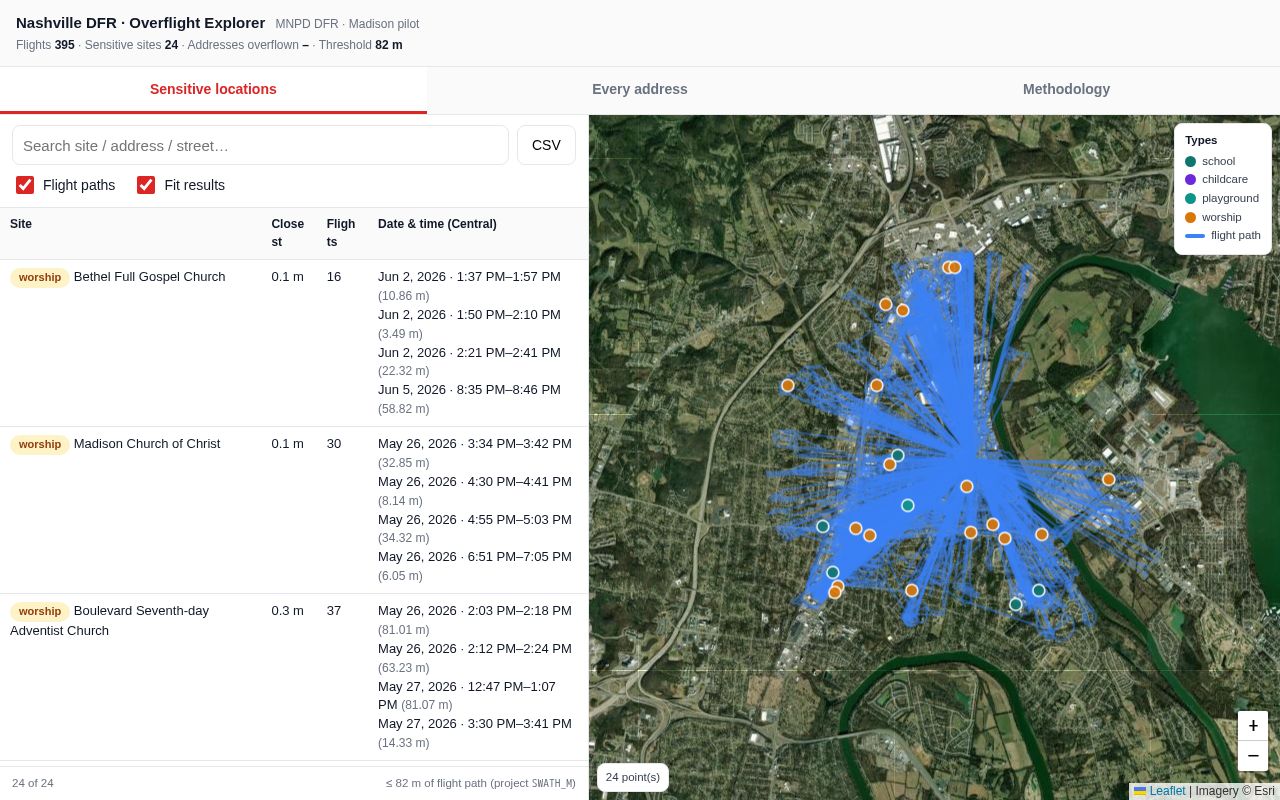
Task: Click the worship legend orange dot
Action: [x=1190, y=217]
